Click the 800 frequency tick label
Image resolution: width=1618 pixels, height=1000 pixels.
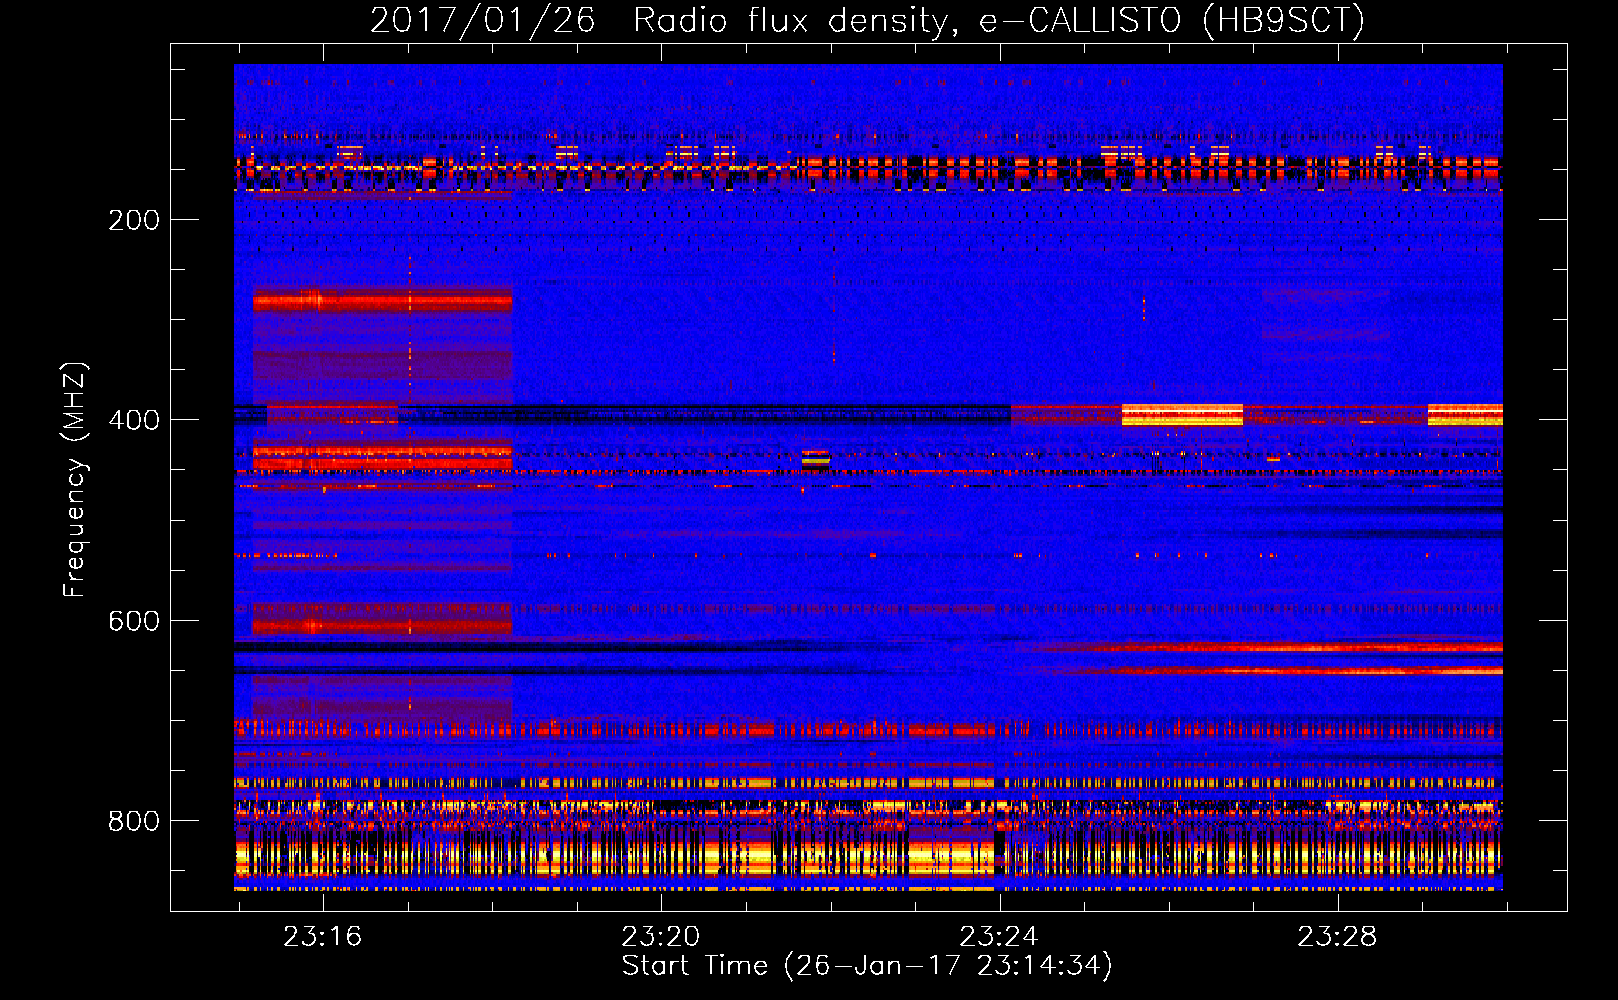click(134, 821)
